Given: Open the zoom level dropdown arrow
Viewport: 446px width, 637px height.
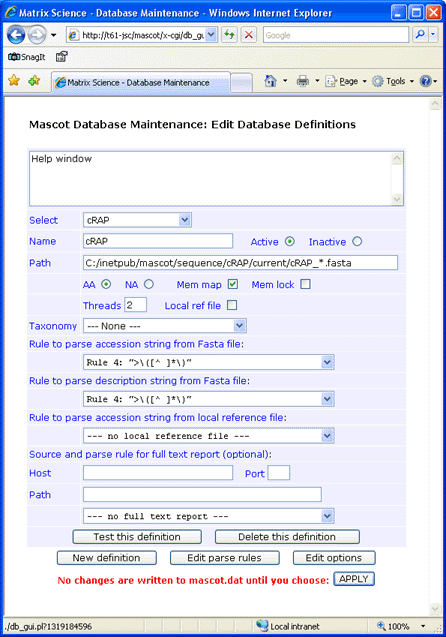Looking at the screenshot, I should 423,626.
